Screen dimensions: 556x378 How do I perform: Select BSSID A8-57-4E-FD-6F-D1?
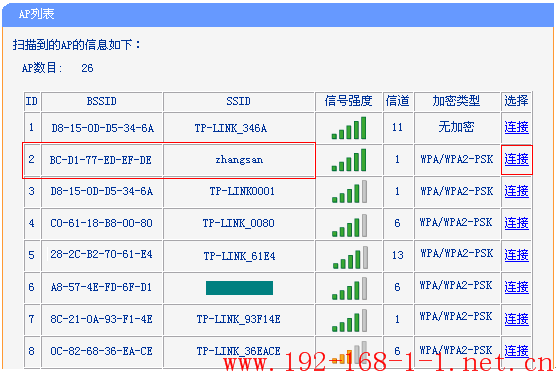pos(101,287)
